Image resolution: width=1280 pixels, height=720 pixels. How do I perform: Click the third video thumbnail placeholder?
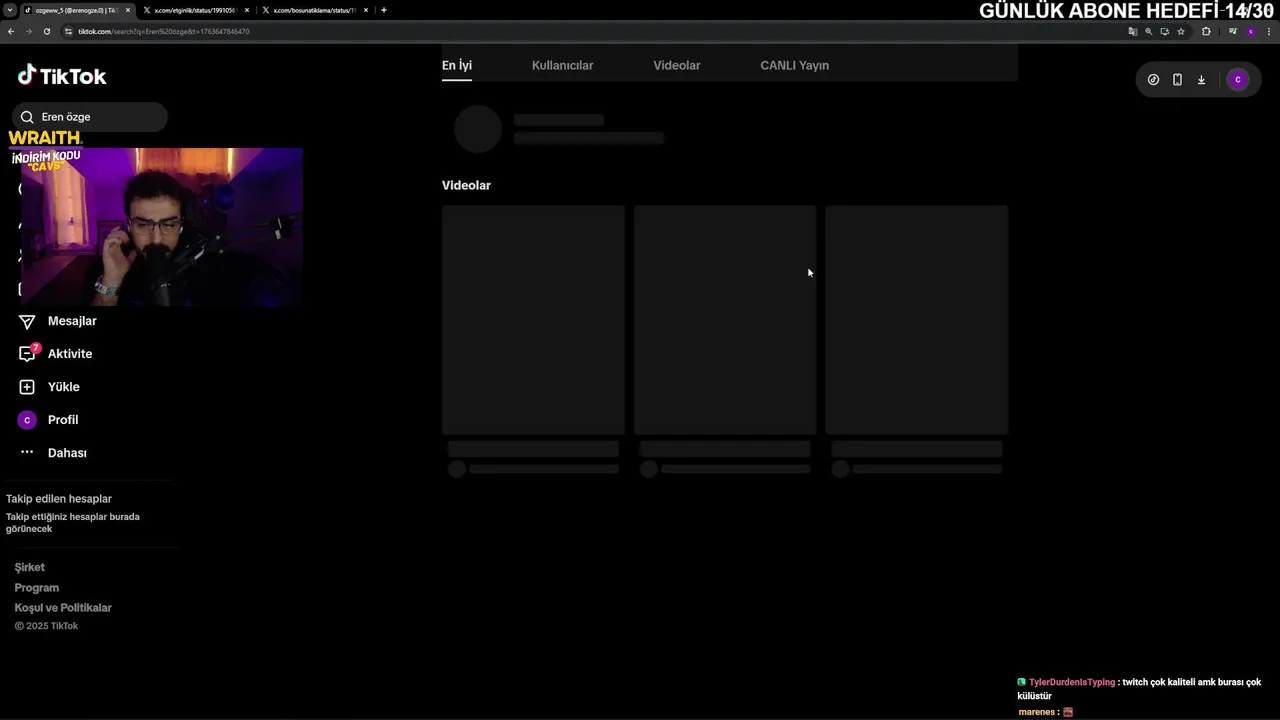917,320
